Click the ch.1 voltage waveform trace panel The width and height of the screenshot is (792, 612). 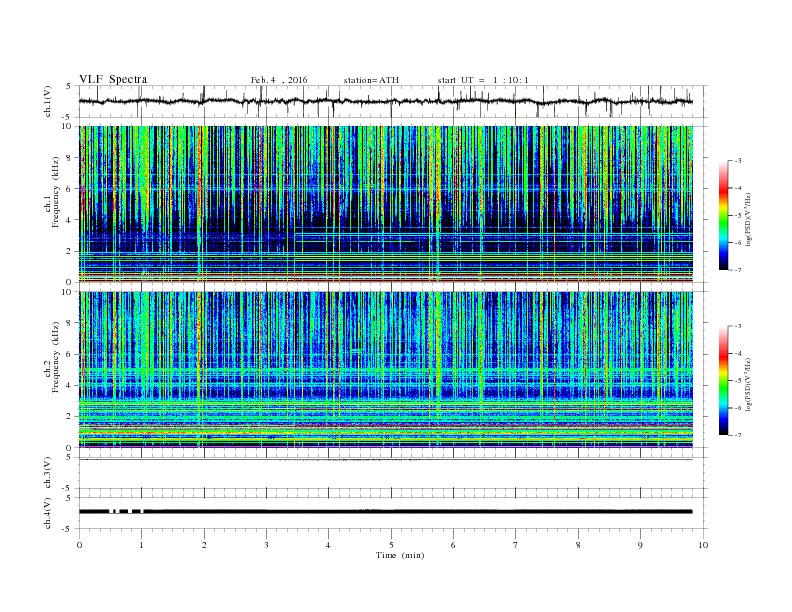(393, 101)
